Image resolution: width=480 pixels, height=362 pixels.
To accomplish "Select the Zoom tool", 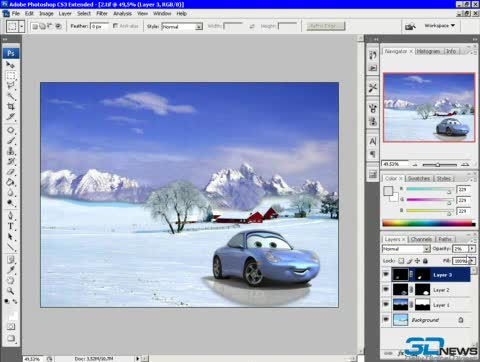I will pyautogui.click(x=11, y=291).
